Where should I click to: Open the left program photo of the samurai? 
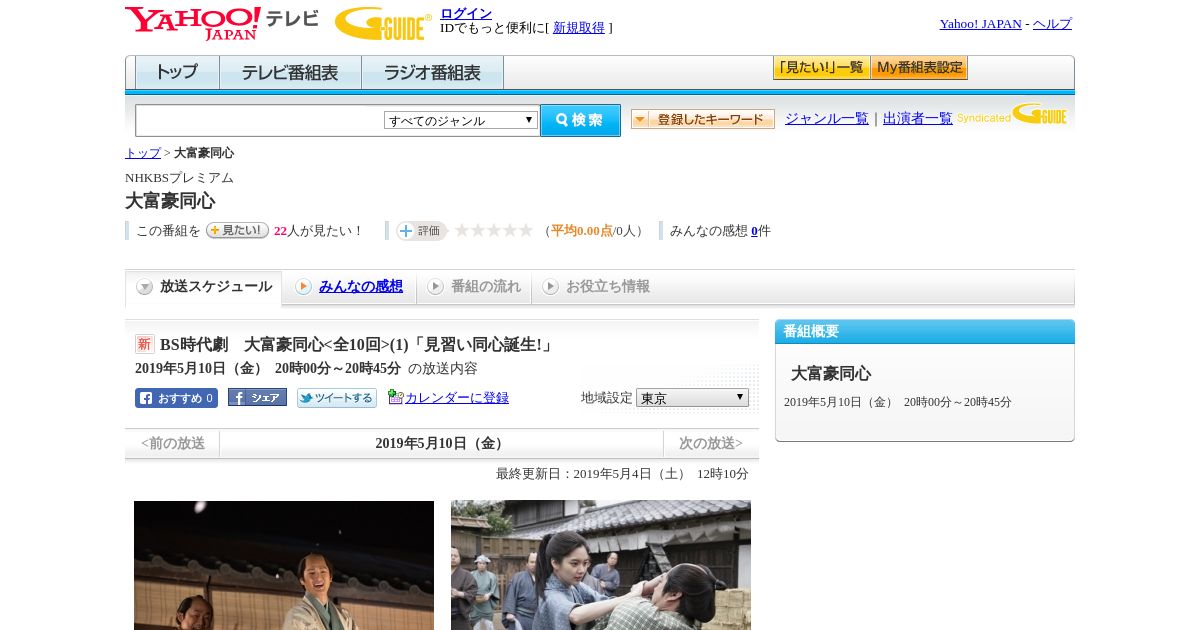tap(284, 565)
